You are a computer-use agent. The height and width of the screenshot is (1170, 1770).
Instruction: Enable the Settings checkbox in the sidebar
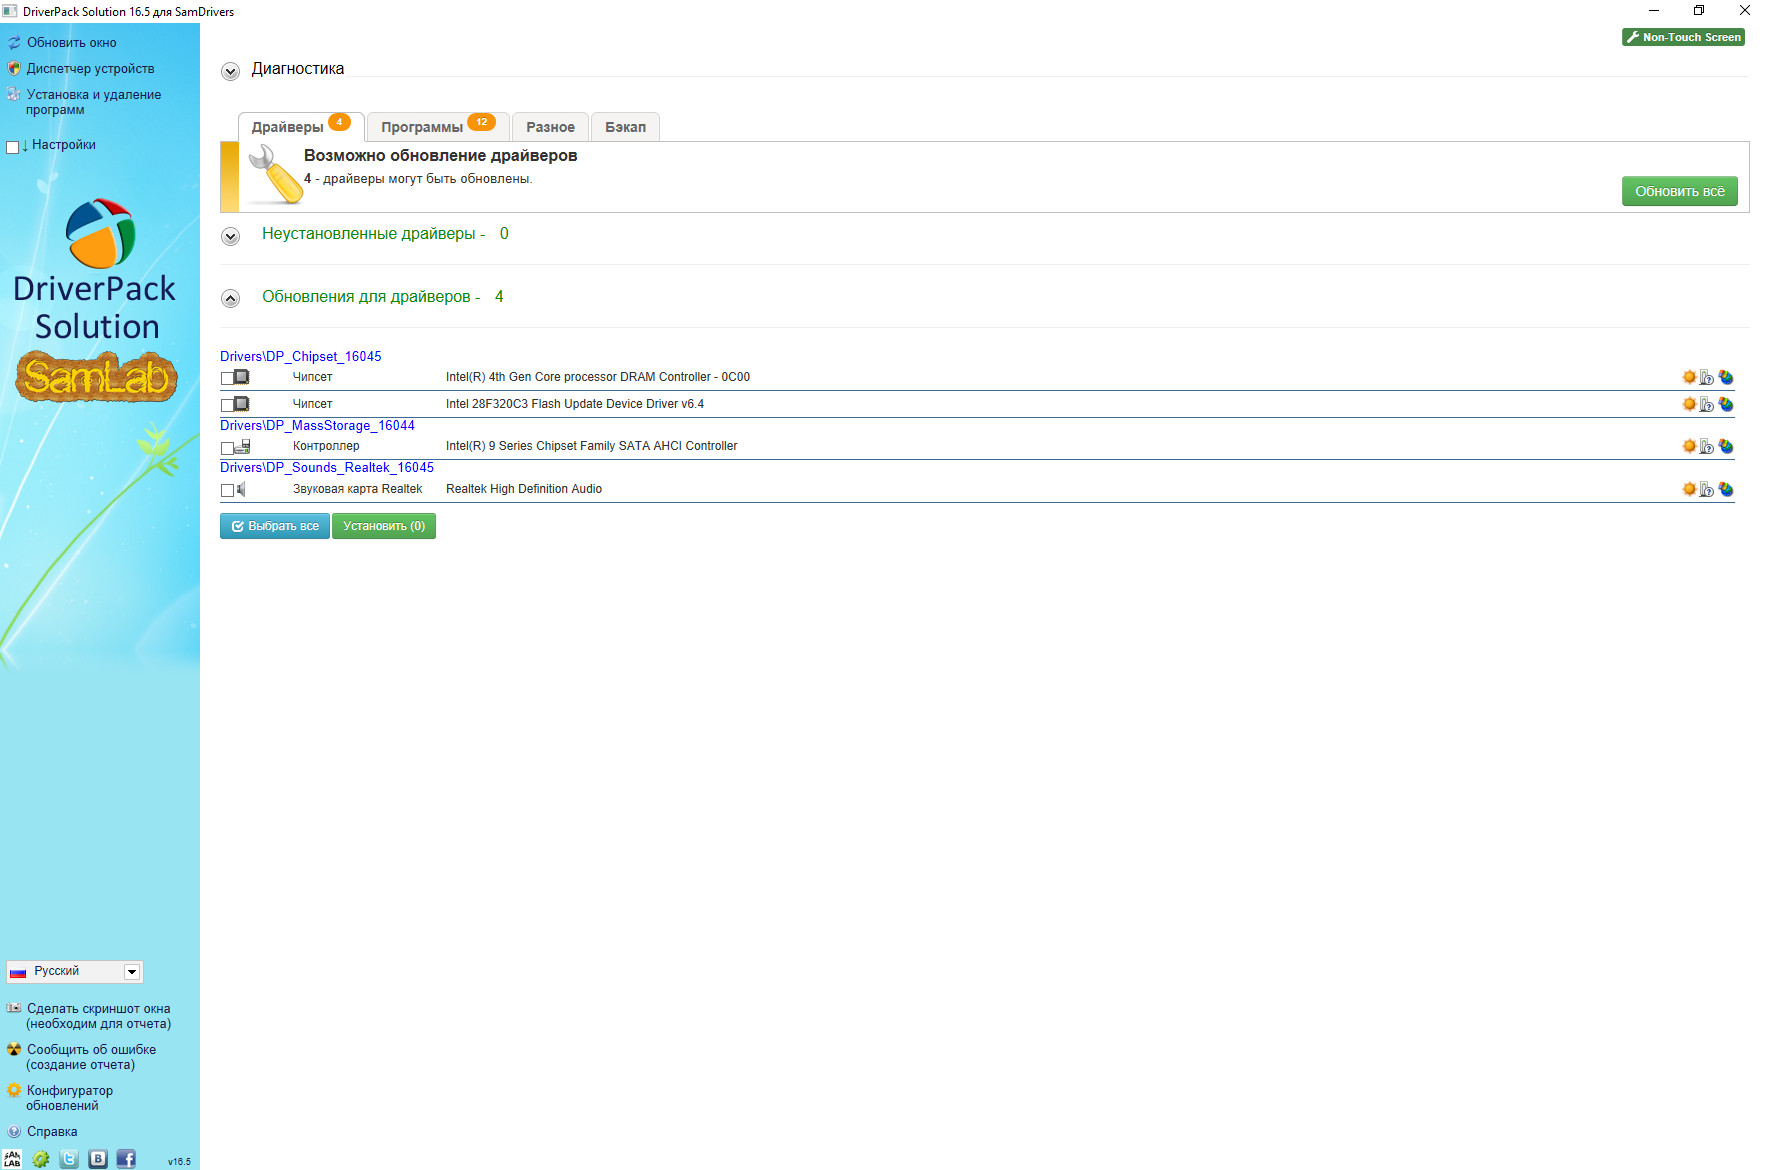13,146
